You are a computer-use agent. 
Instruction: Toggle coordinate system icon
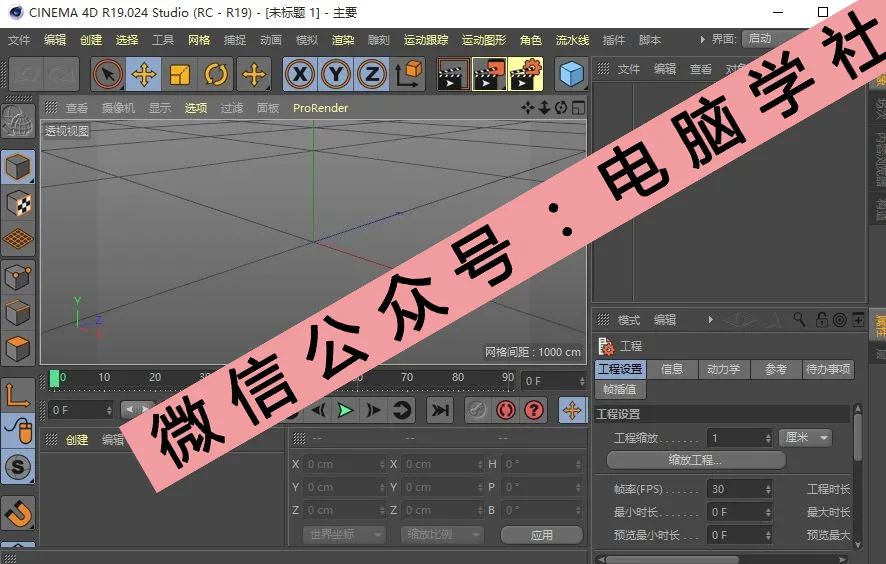point(409,74)
